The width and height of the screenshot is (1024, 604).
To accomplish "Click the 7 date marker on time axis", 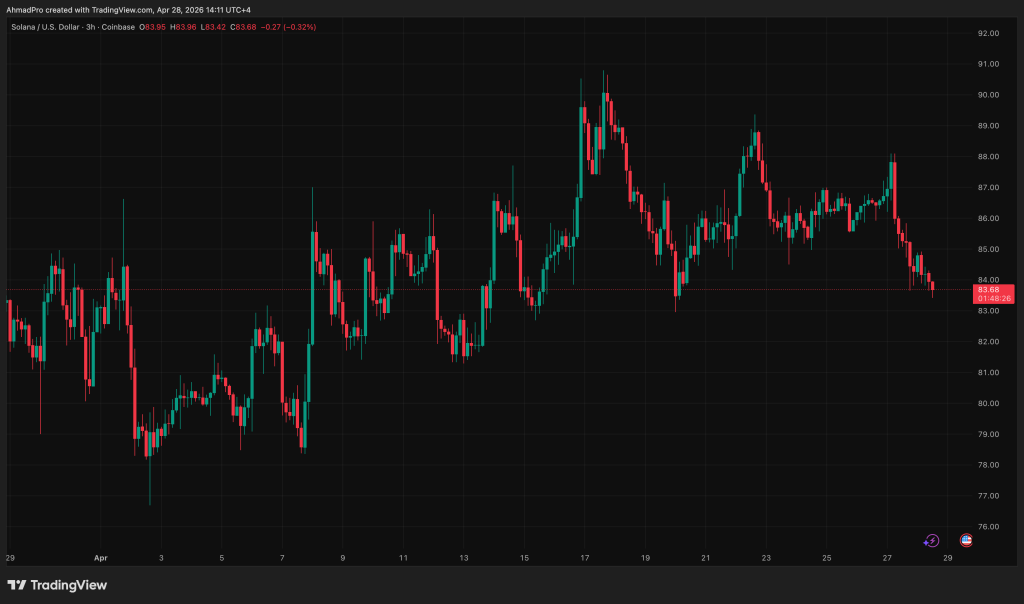I will coord(283,558).
